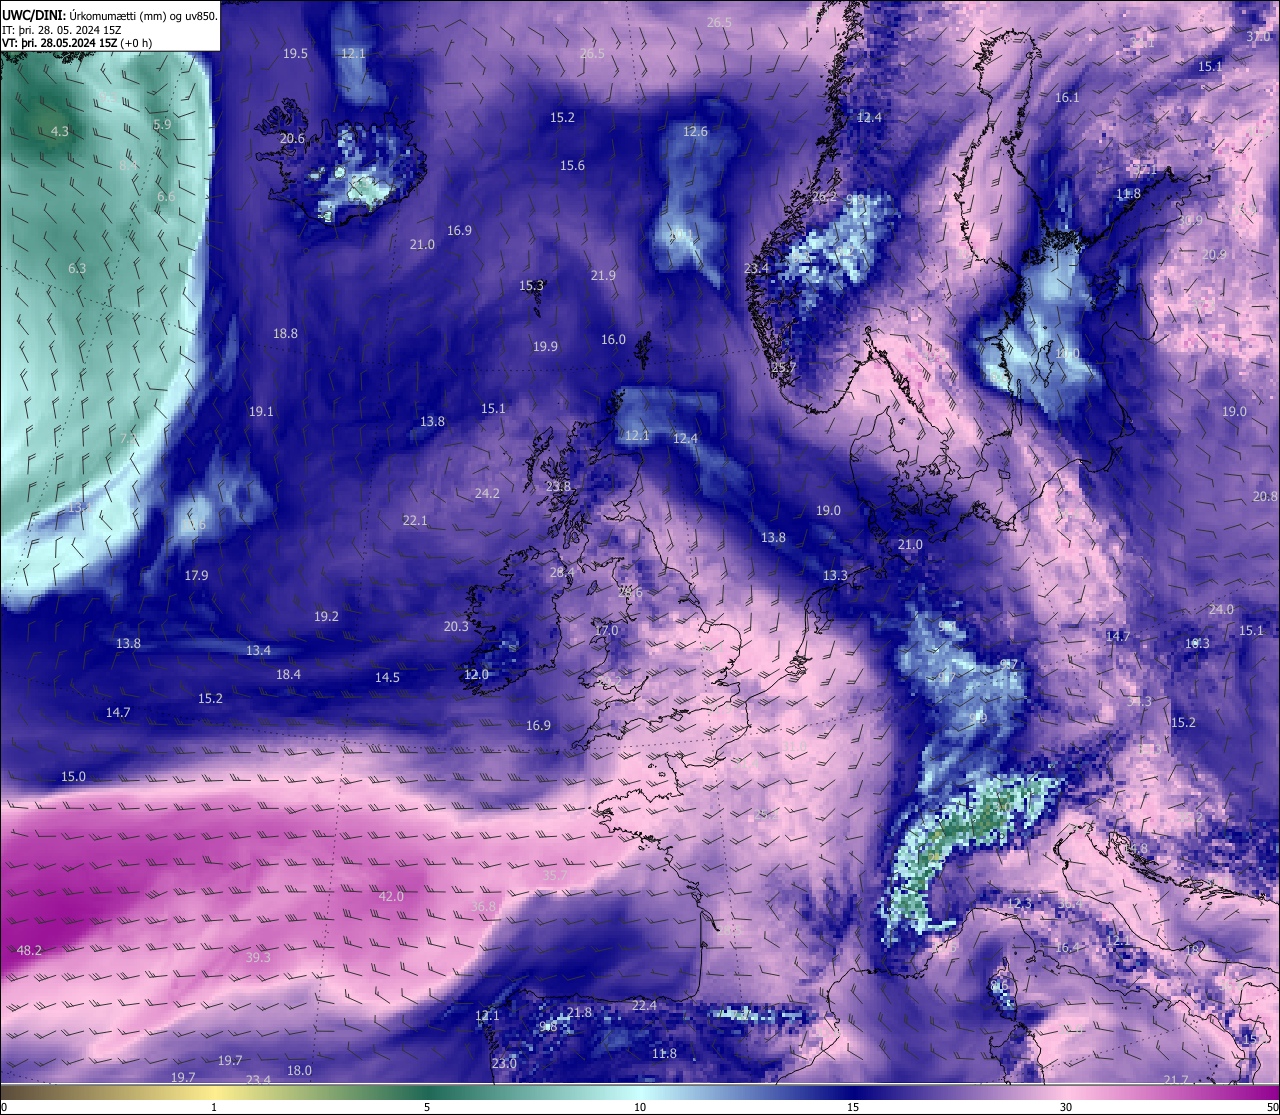This screenshot has width=1280, height=1115.
Task: Select the 22.4 value over Spain
Action: point(644,1006)
